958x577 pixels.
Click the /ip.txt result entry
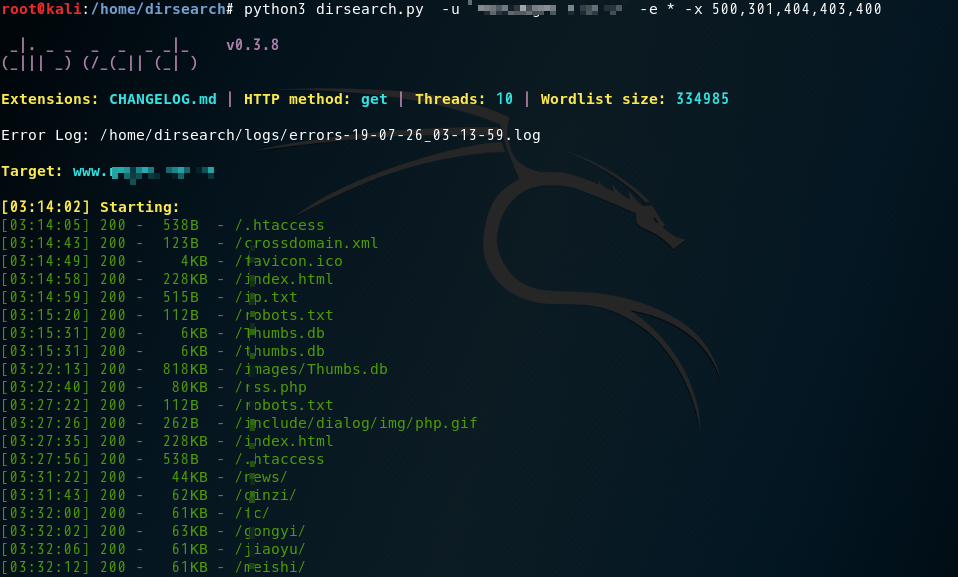point(266,297)
